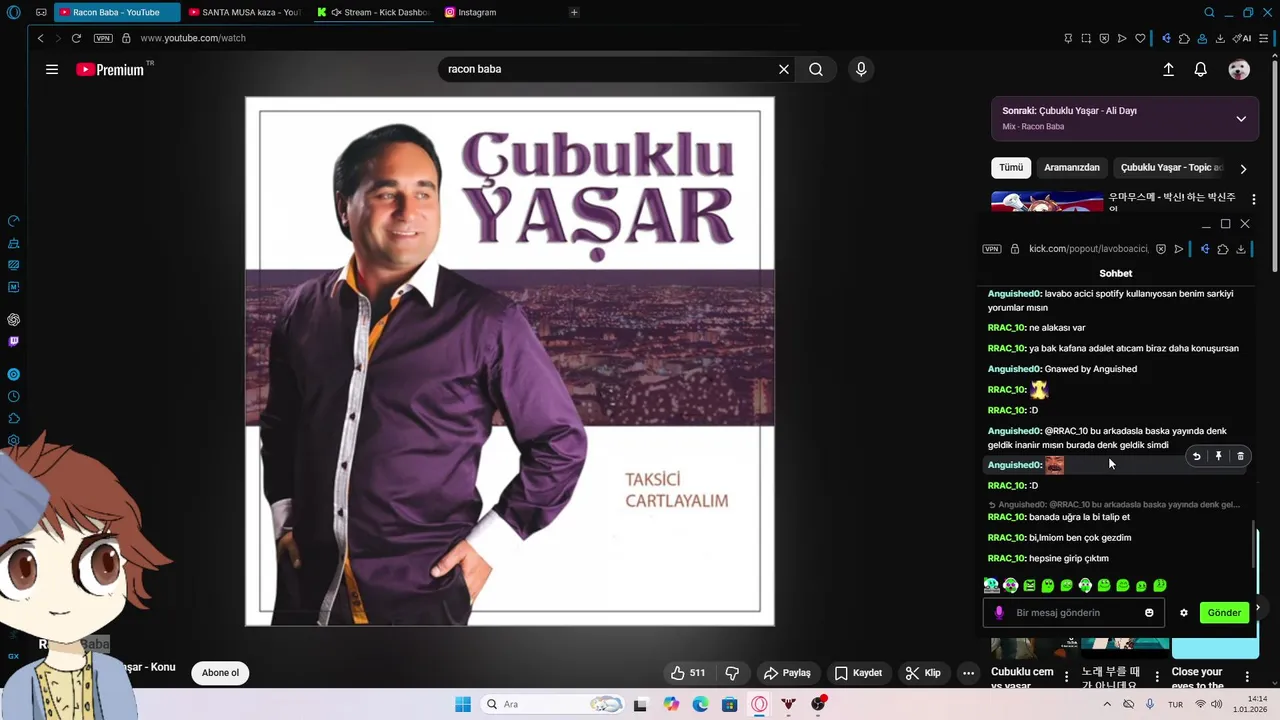Add page to bookmarks with heart icon
Image resolution: width=1280 pixels, height=720 pixels.
coord(1140,38)
